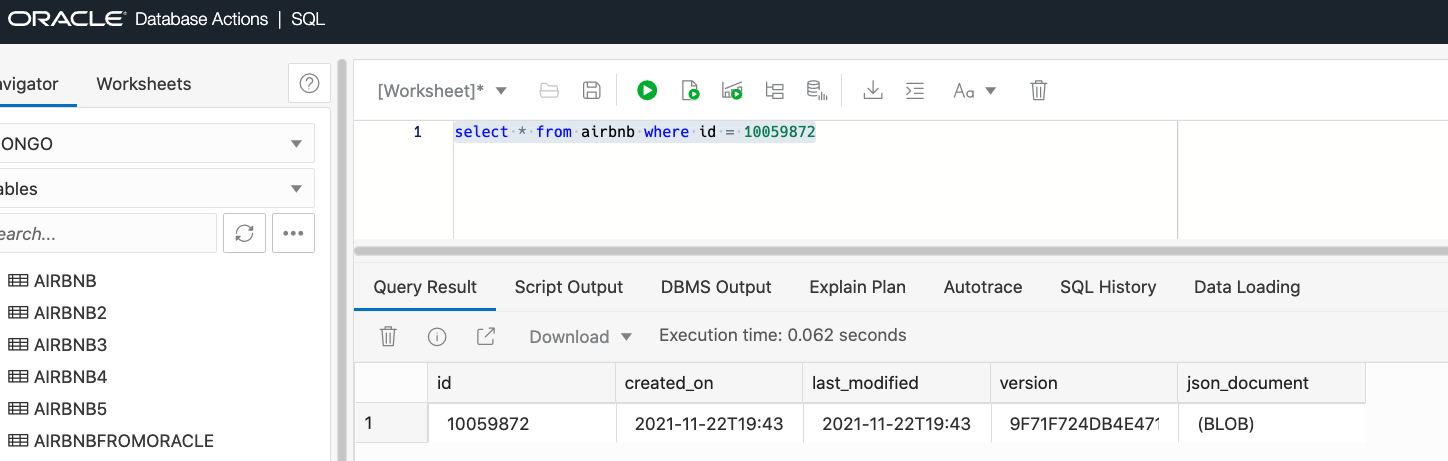The height and width of the screenshot is (461, 1448).
Task: Click the SQL statement in the editor
Action: click(635, 132)
